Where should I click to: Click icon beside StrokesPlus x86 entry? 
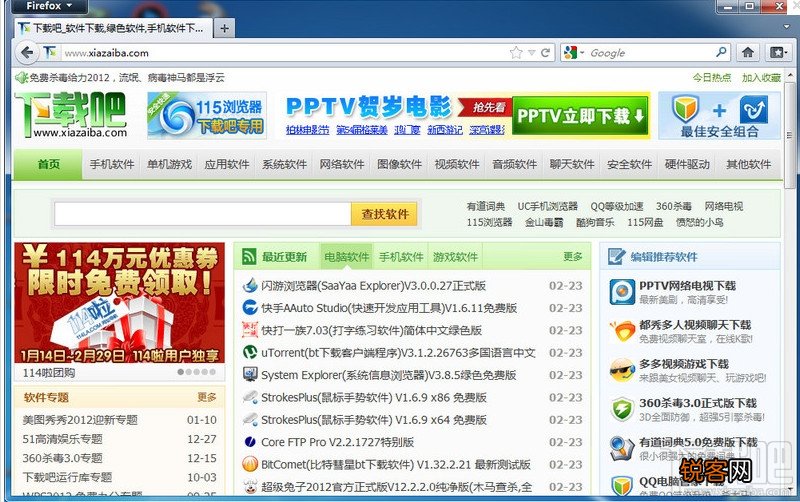tap(249, 397)
